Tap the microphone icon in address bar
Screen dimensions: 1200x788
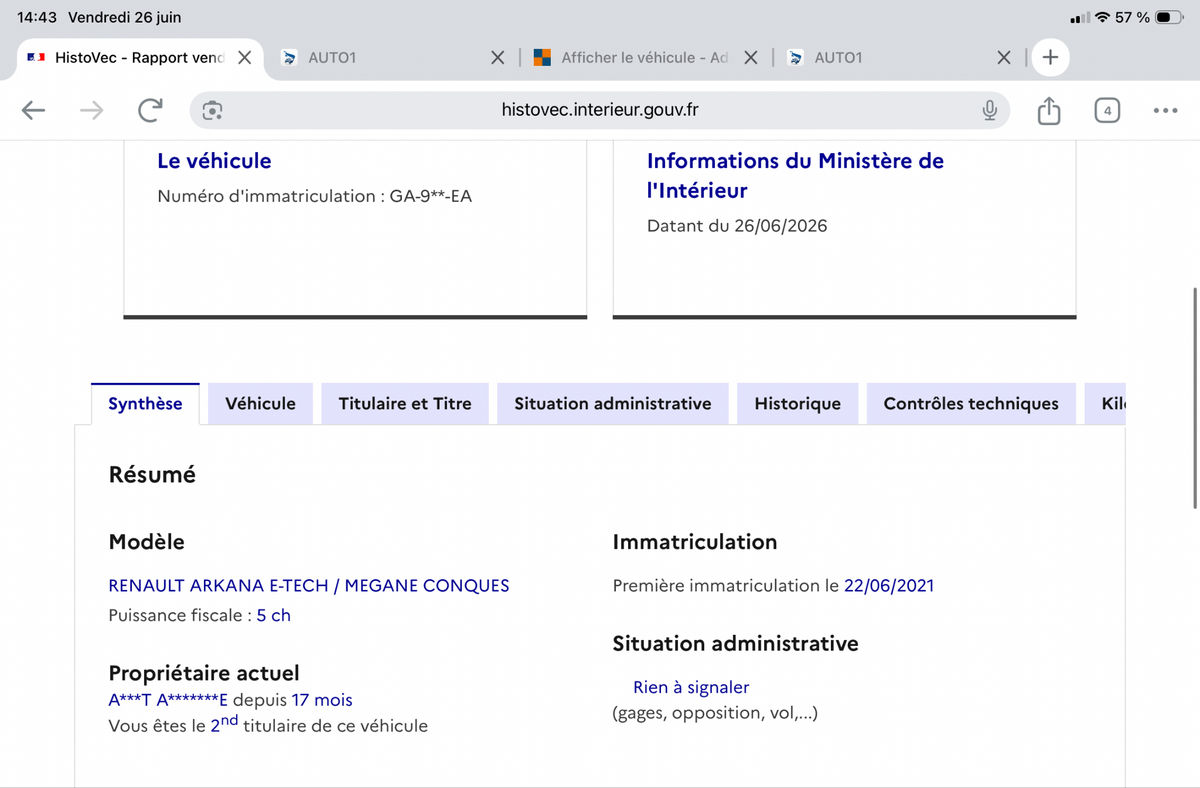[989, 110]
